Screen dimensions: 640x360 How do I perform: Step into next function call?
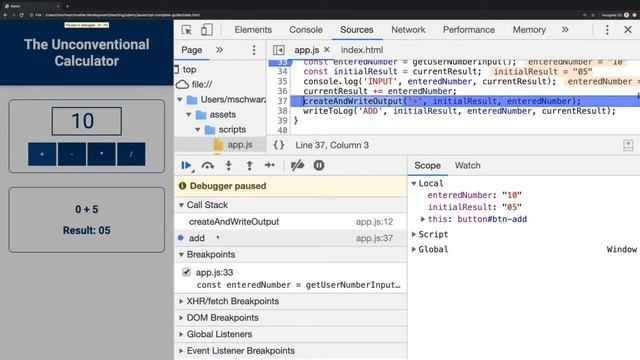[x=229, y=165]
